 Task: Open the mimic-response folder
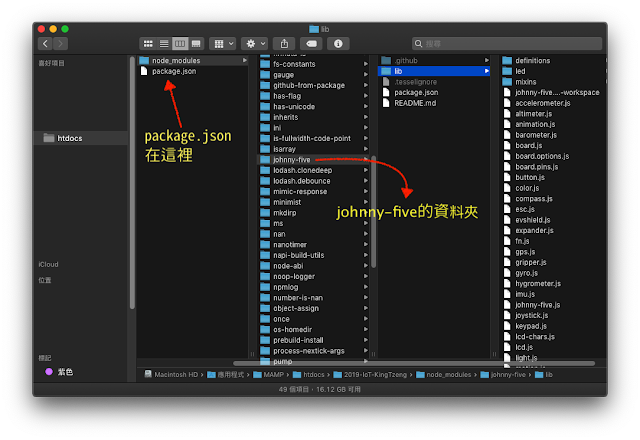[x=314, y=191]
